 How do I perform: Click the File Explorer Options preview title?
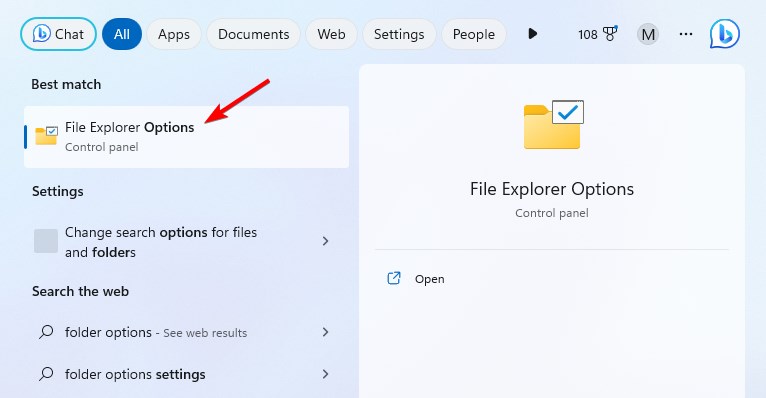click(x=552, y=189)
